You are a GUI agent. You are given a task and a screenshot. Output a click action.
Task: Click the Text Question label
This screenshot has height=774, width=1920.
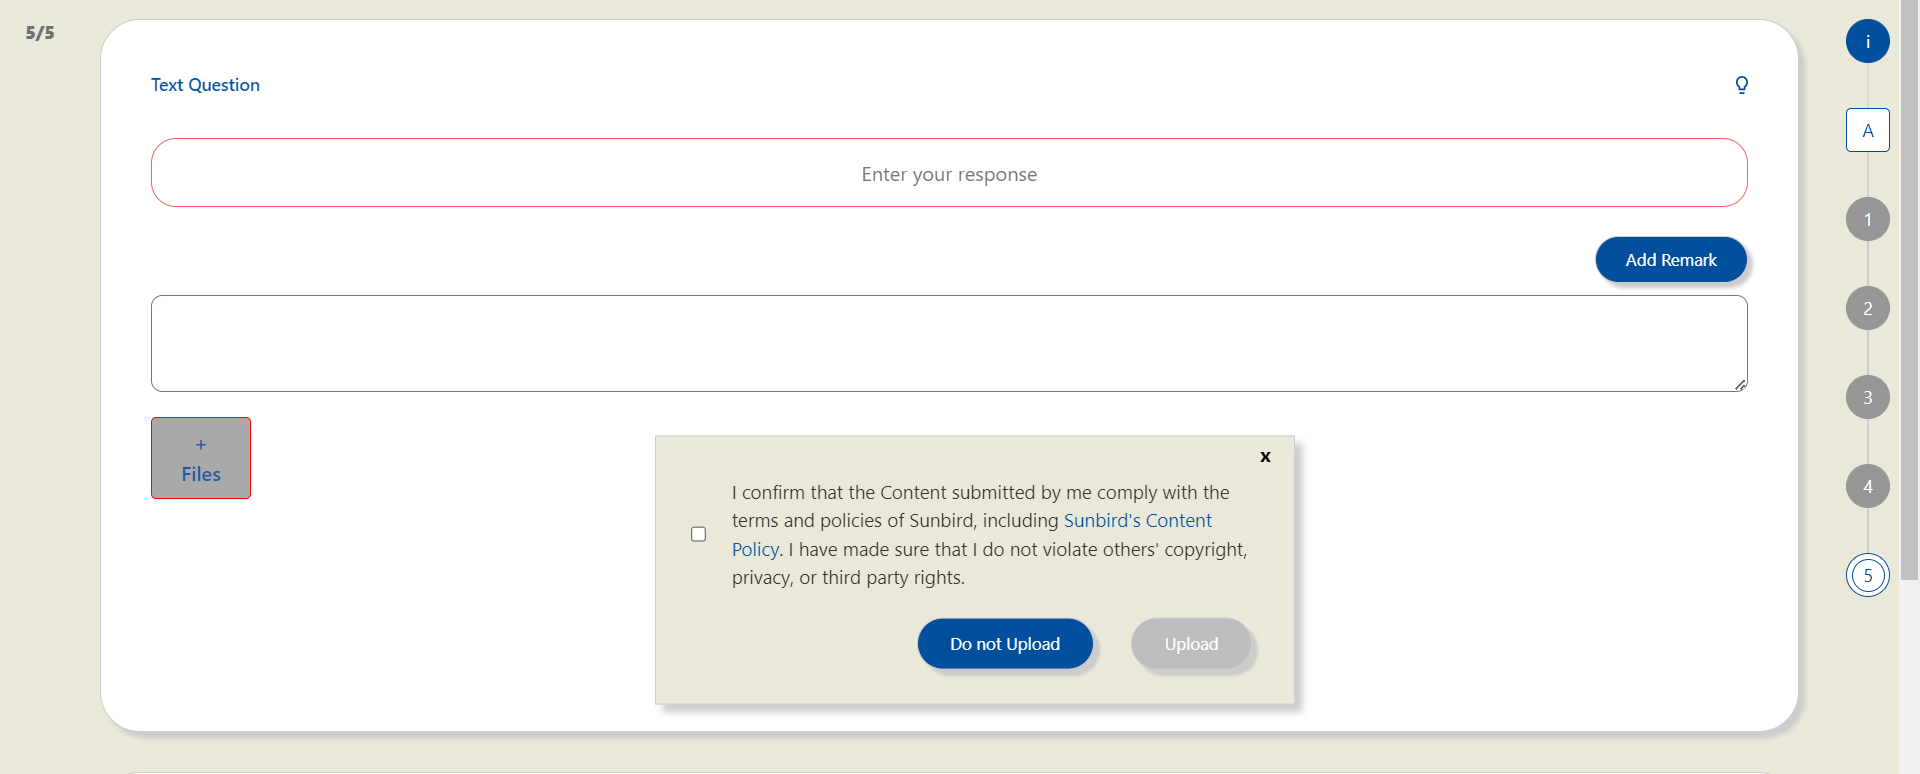(205, 85)
